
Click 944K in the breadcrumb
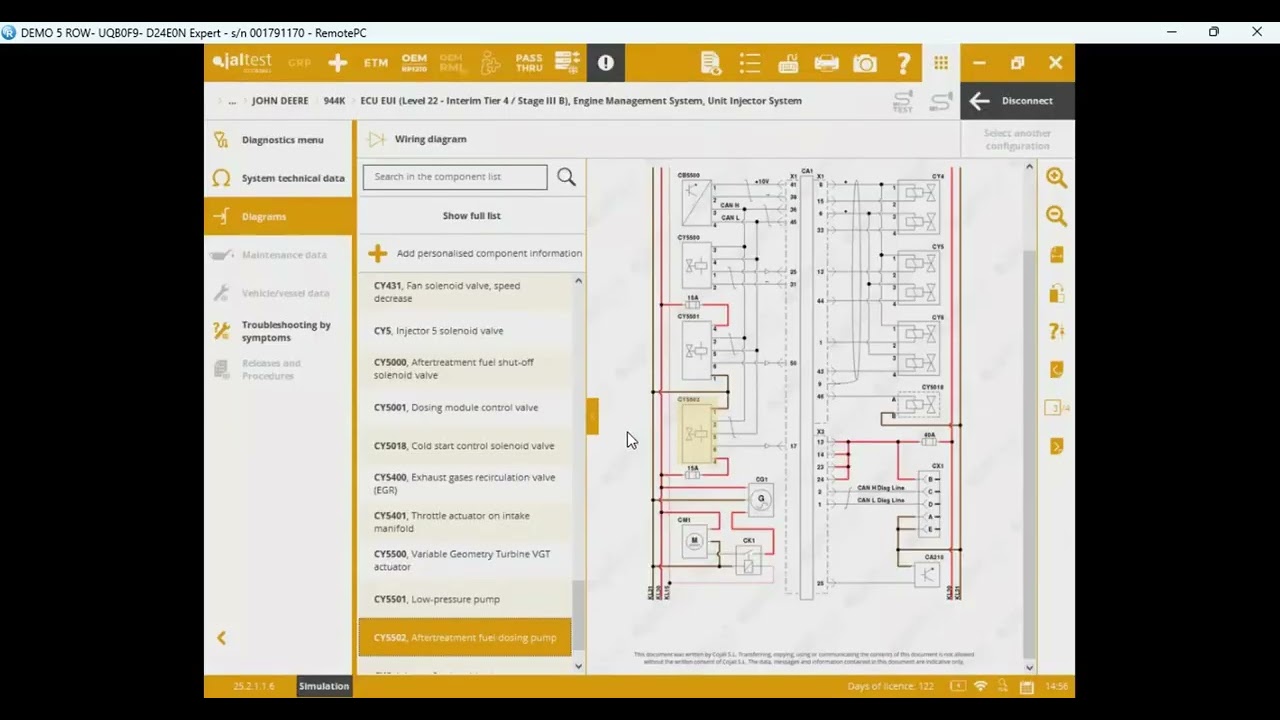334,101
